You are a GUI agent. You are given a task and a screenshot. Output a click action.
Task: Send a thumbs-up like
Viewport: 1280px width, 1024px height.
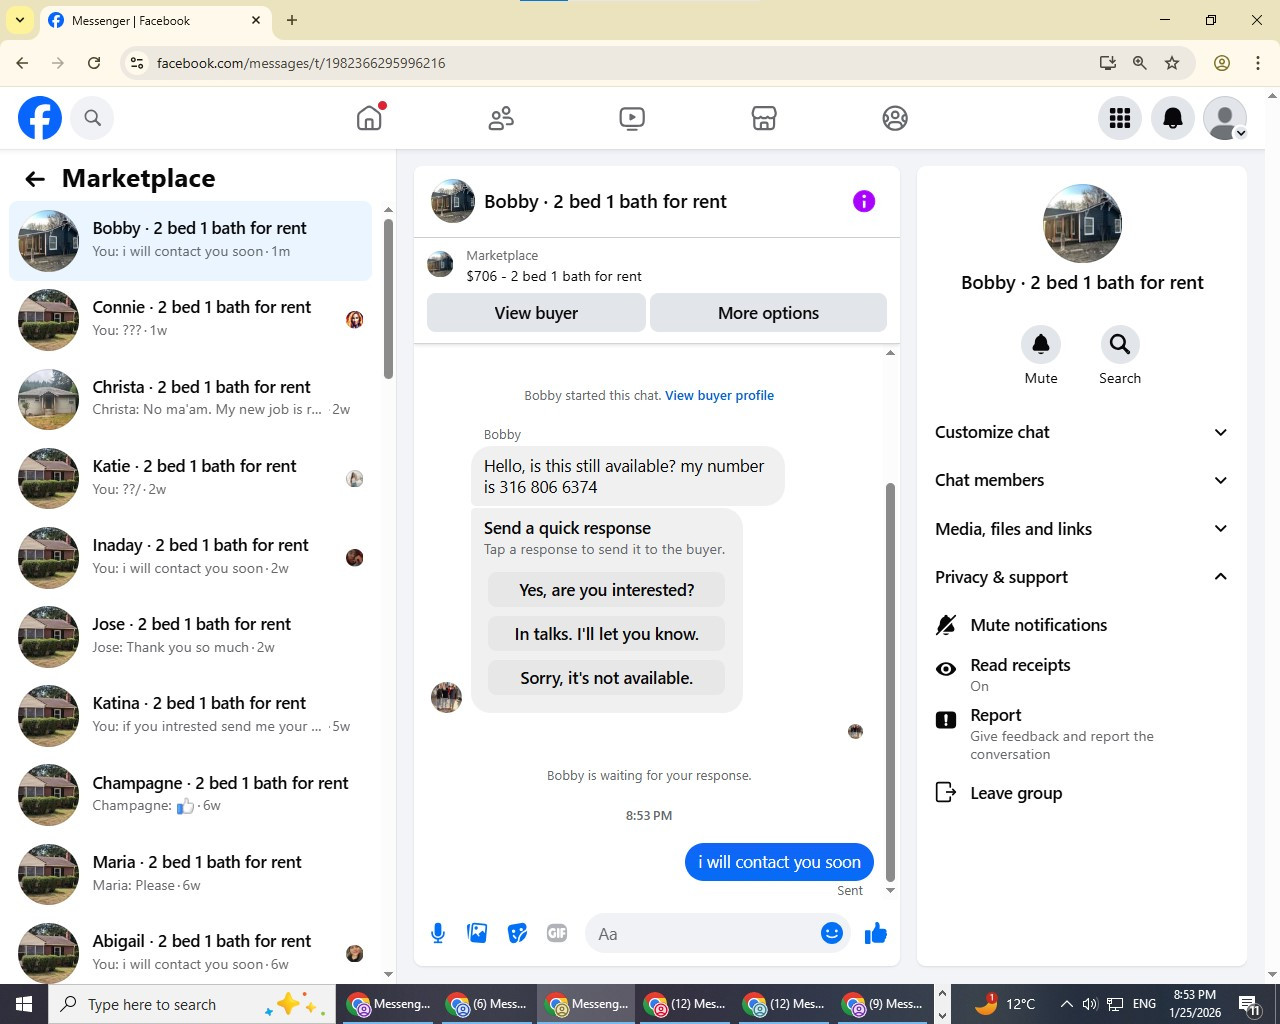click(876, 933)
